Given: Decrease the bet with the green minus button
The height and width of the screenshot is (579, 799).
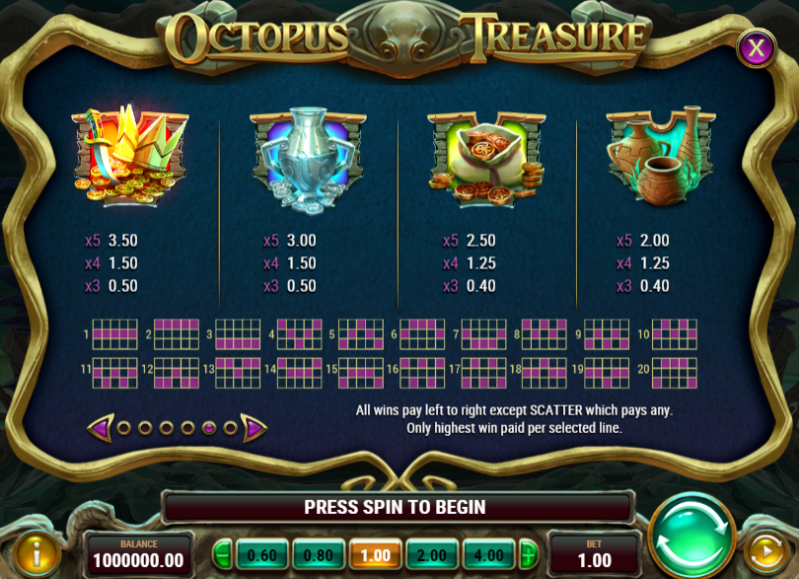Looking at the screenshot, I should [x=222, y=555].
